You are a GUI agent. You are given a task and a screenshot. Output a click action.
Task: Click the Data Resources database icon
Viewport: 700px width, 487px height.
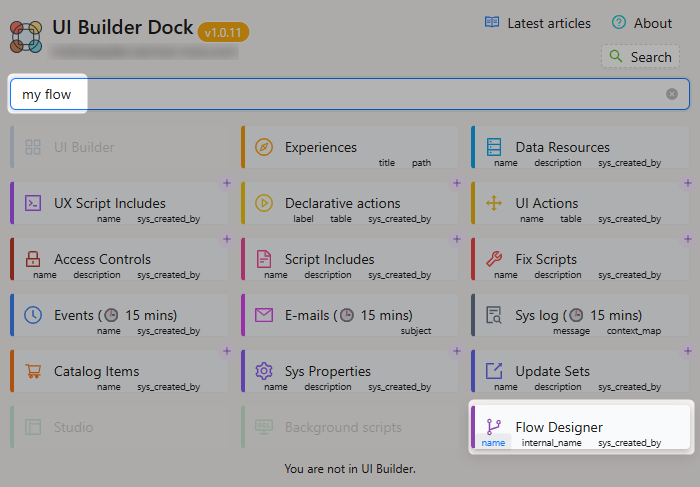[494, 147]
